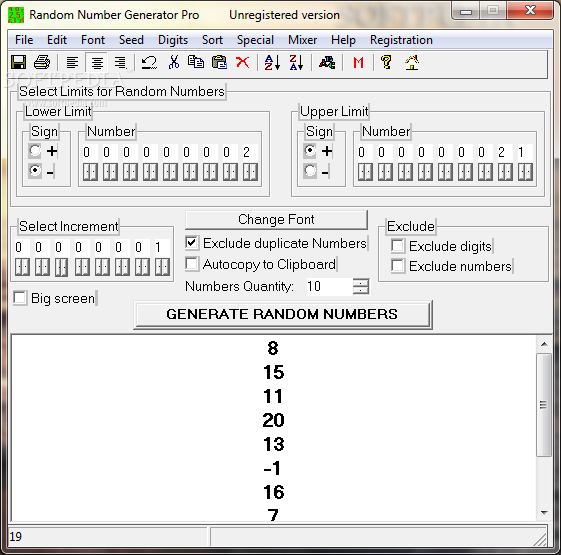Open the Seed menu
Screen dimensions: 561x555
[x=131, y=40]
